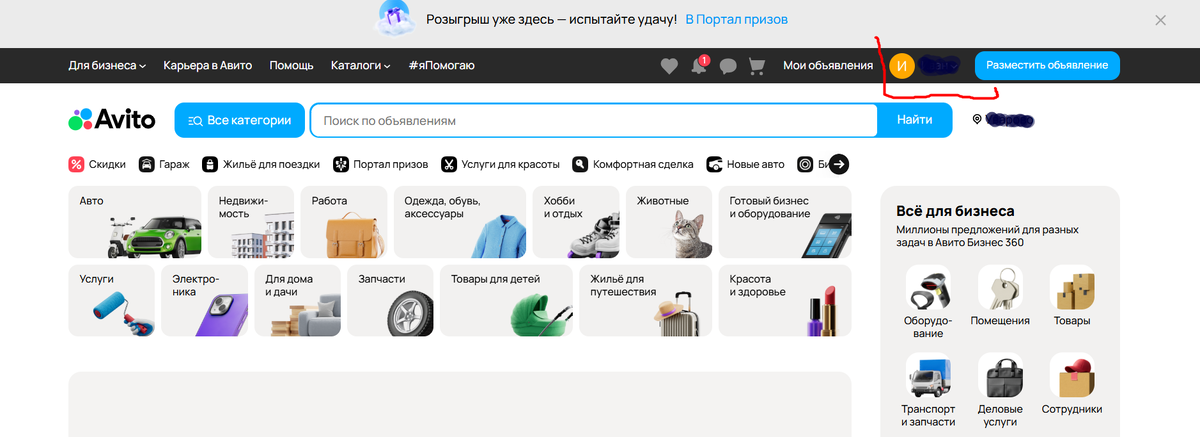Open Помощь link

pyautogui.click(x=291, y=66)
